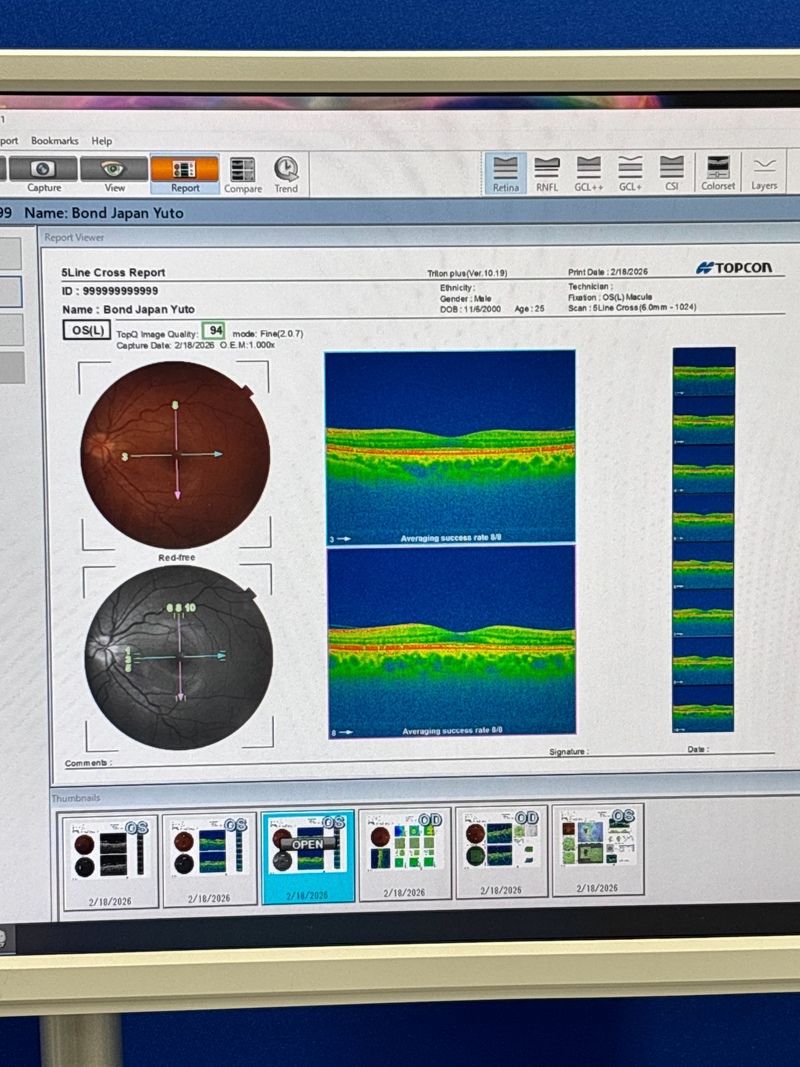Open the Capture mode
Screen dimensions: 800x1067
pos(43,174)
